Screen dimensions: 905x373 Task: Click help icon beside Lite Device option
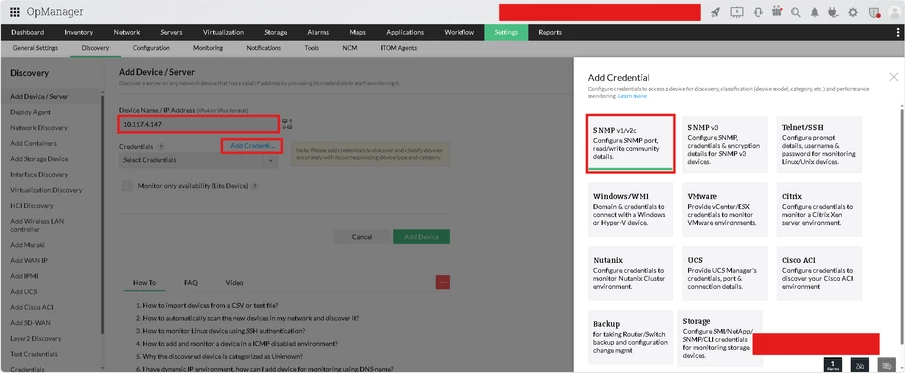pos(254,186)
